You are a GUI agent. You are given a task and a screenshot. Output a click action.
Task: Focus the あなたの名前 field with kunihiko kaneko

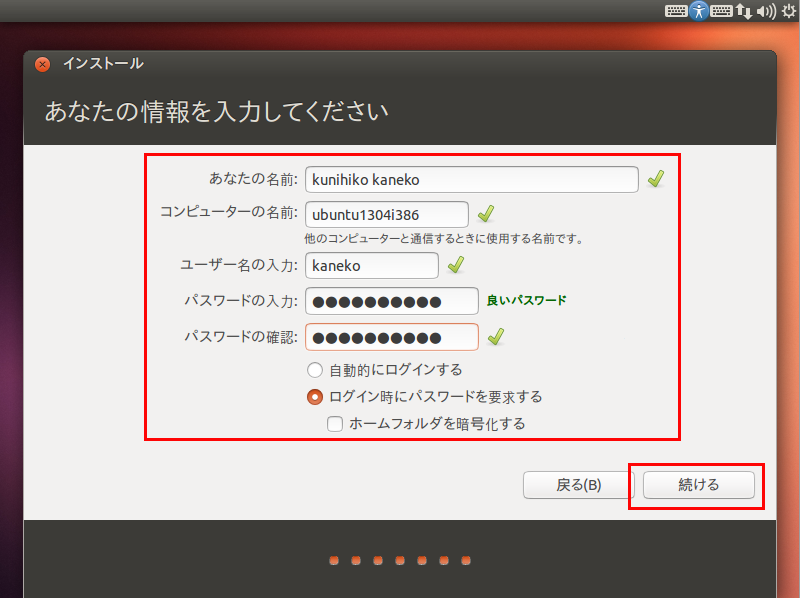coord(471,180)
